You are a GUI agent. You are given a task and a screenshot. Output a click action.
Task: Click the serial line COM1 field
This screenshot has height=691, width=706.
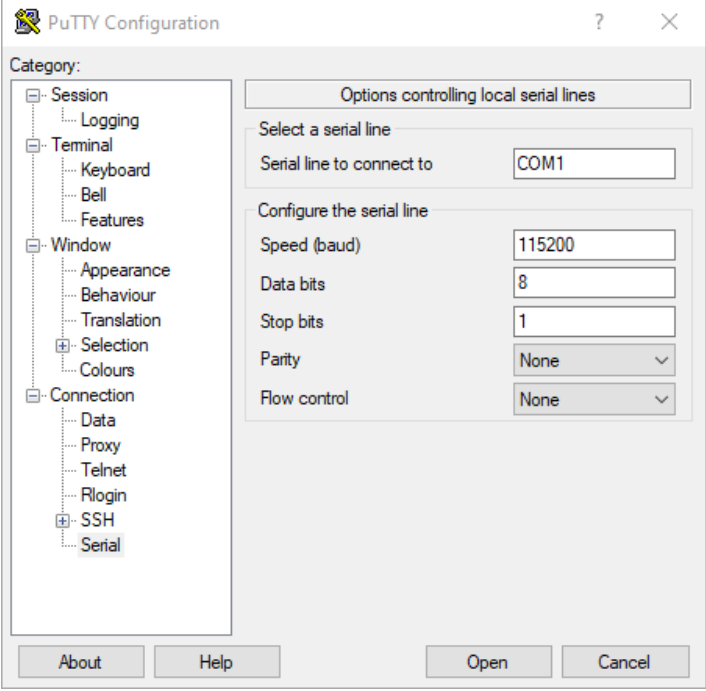594,163
